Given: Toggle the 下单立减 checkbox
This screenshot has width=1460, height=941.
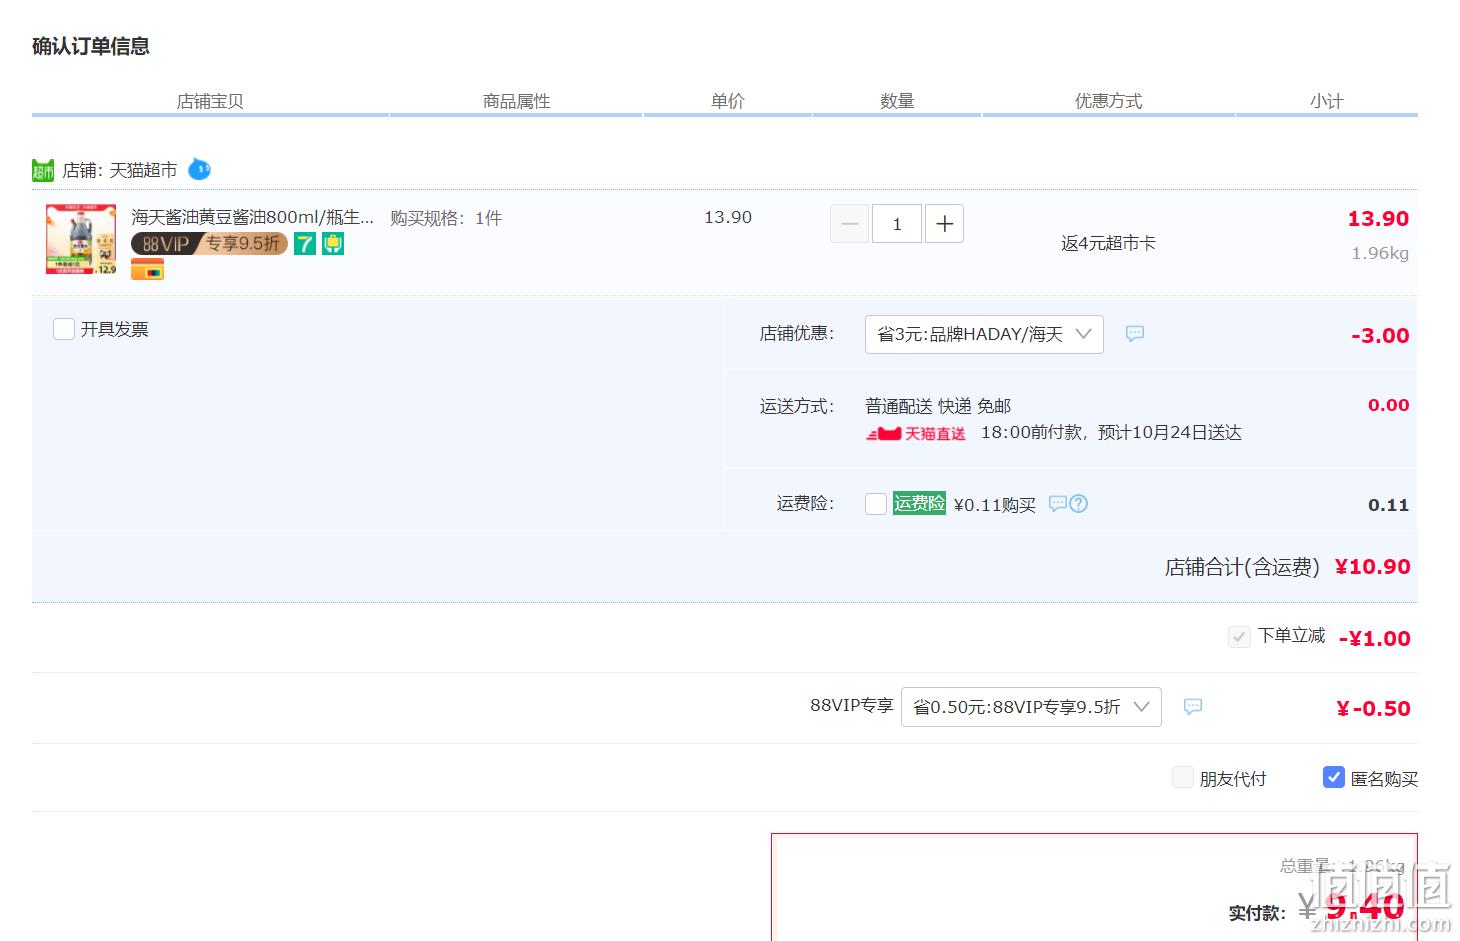Looking at the screenshot, I should tap(1239, 637).
